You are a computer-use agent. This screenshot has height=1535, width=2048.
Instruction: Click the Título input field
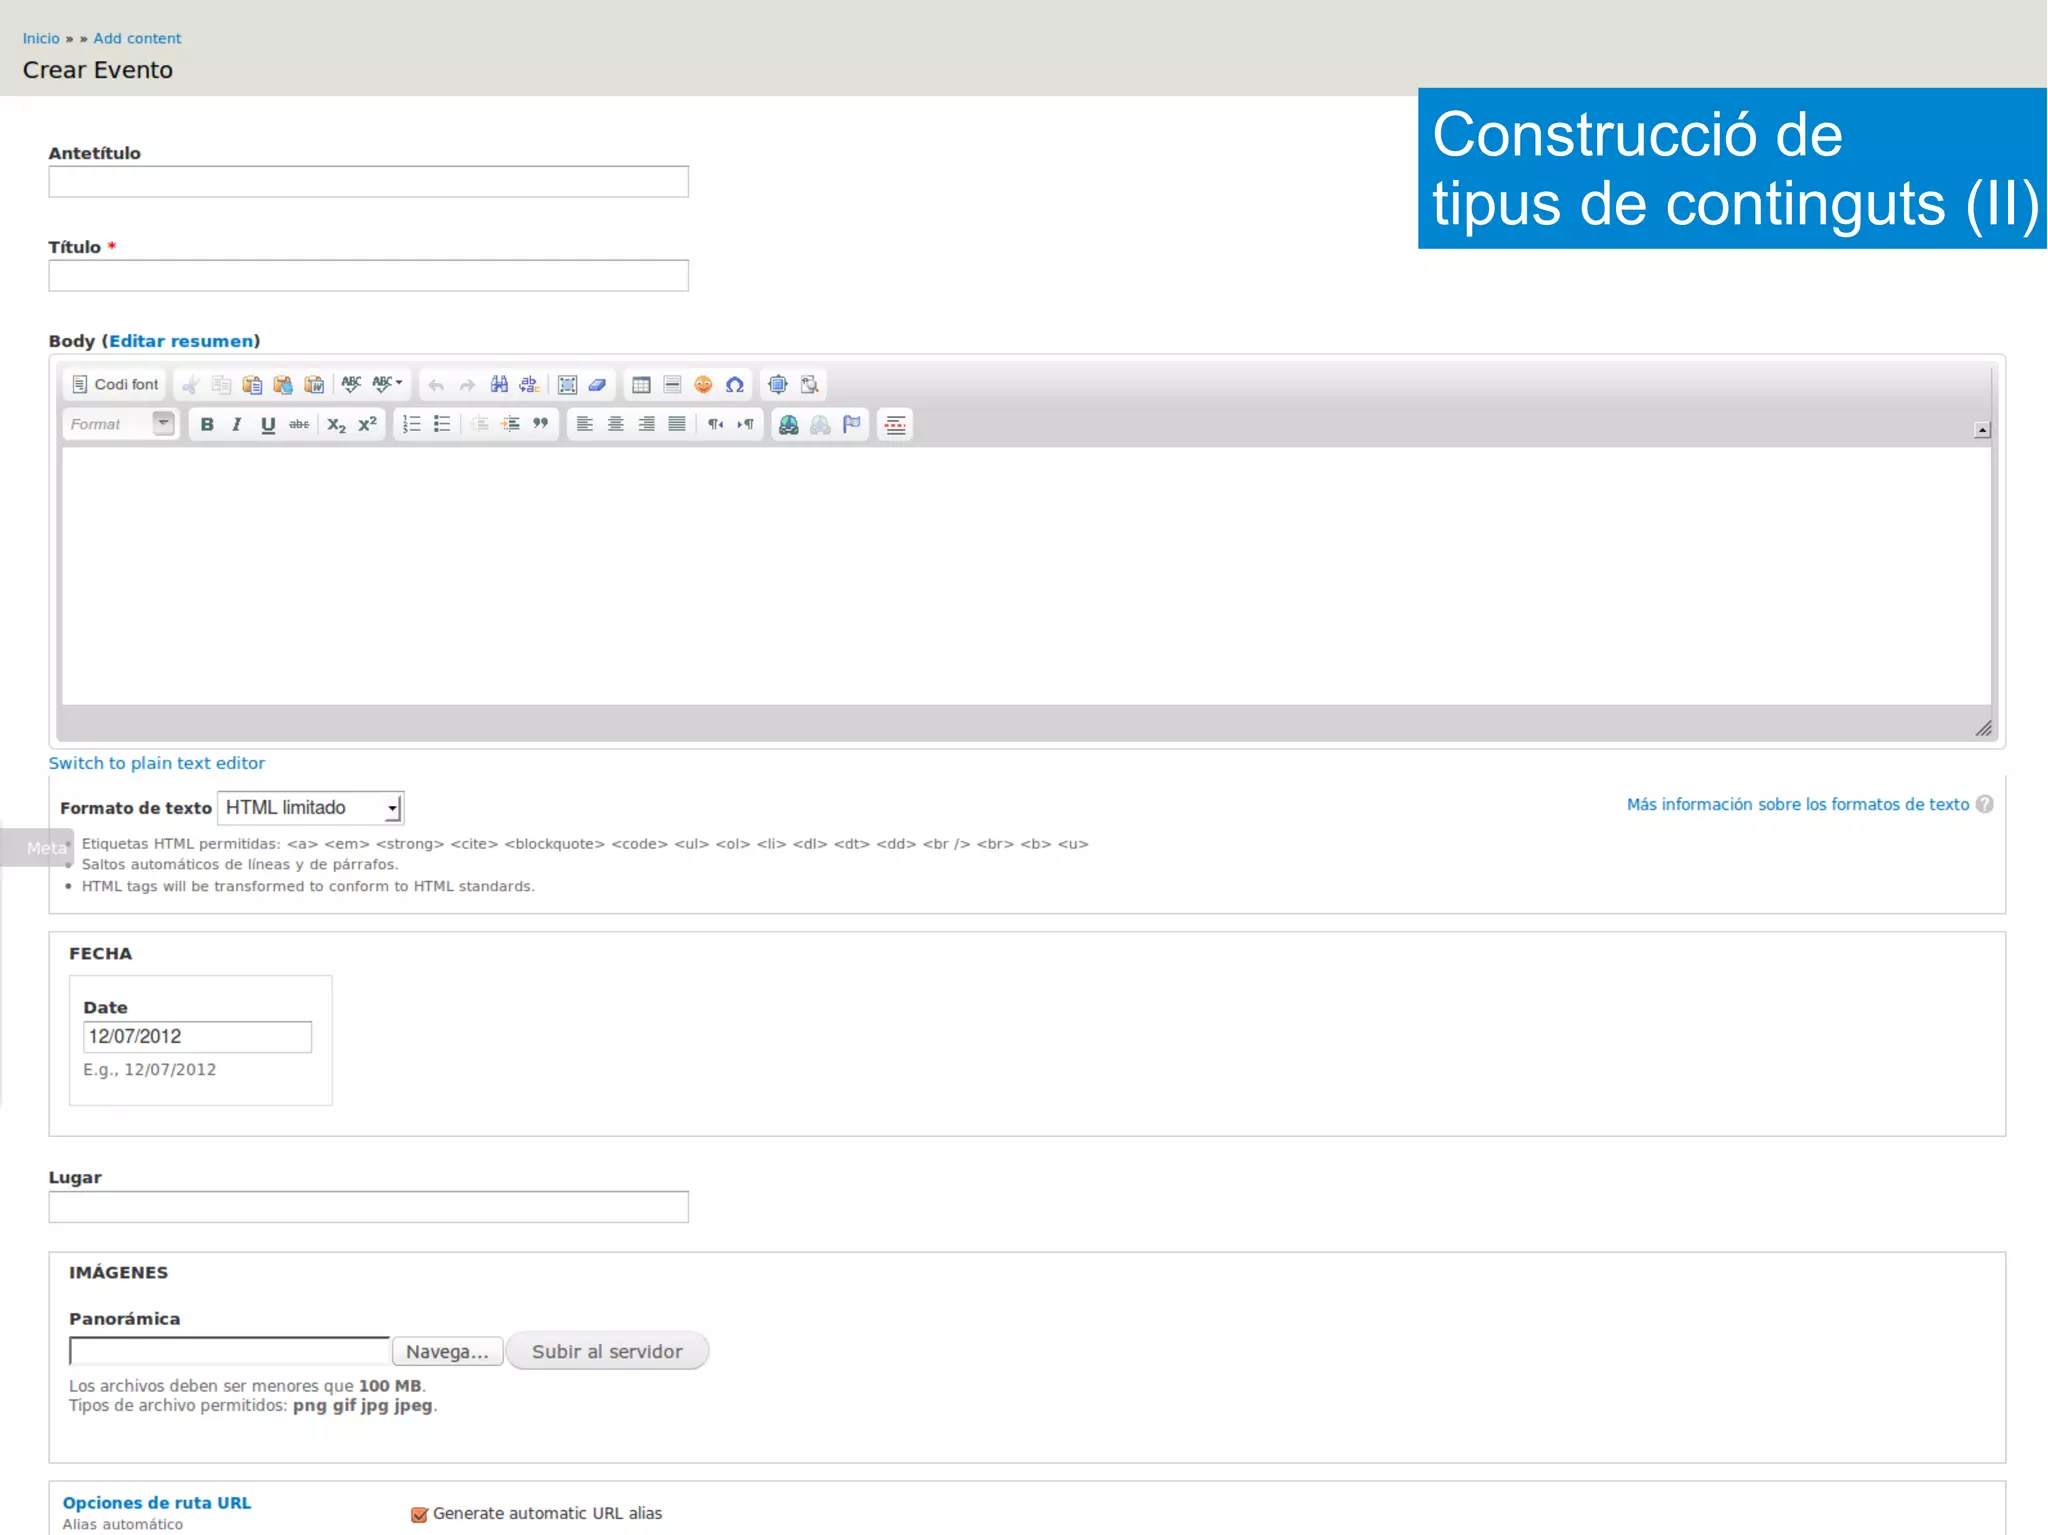click(x=368, y=275)
